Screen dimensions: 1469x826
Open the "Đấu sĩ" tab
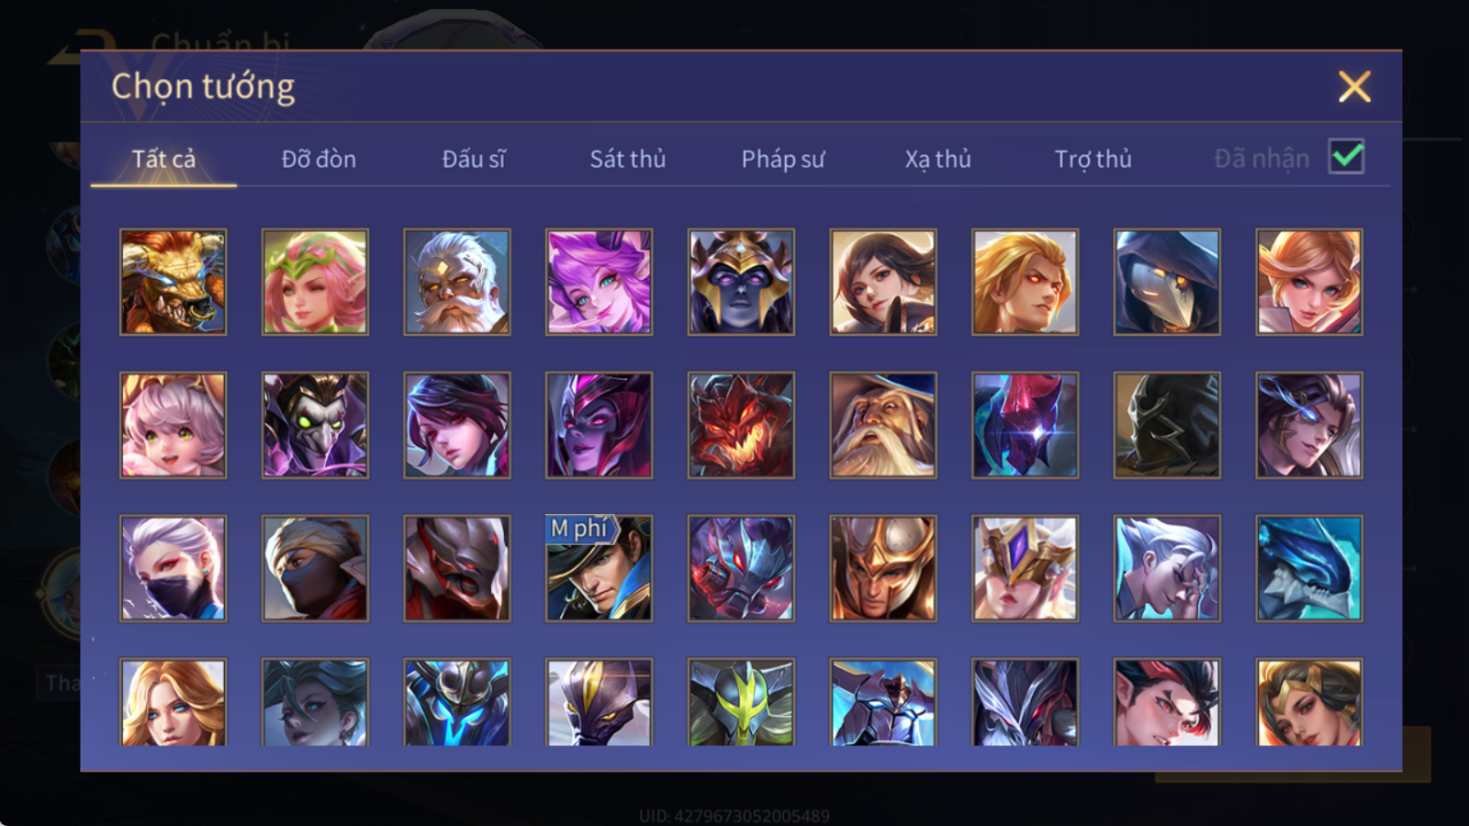[474, 159]
